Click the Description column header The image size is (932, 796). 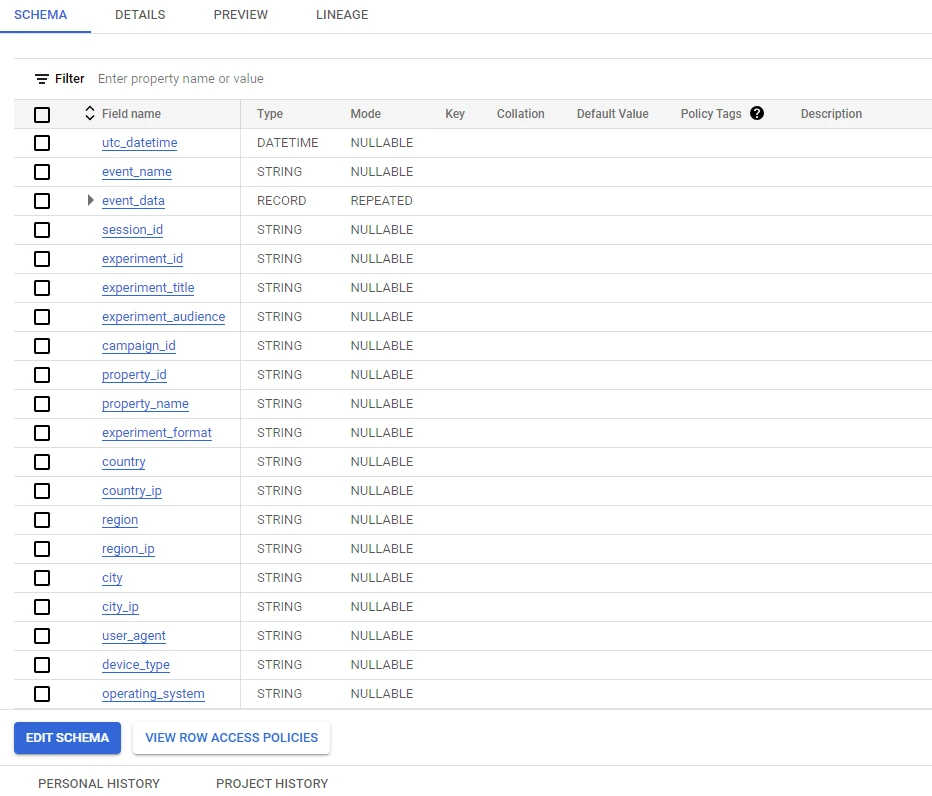831,114
